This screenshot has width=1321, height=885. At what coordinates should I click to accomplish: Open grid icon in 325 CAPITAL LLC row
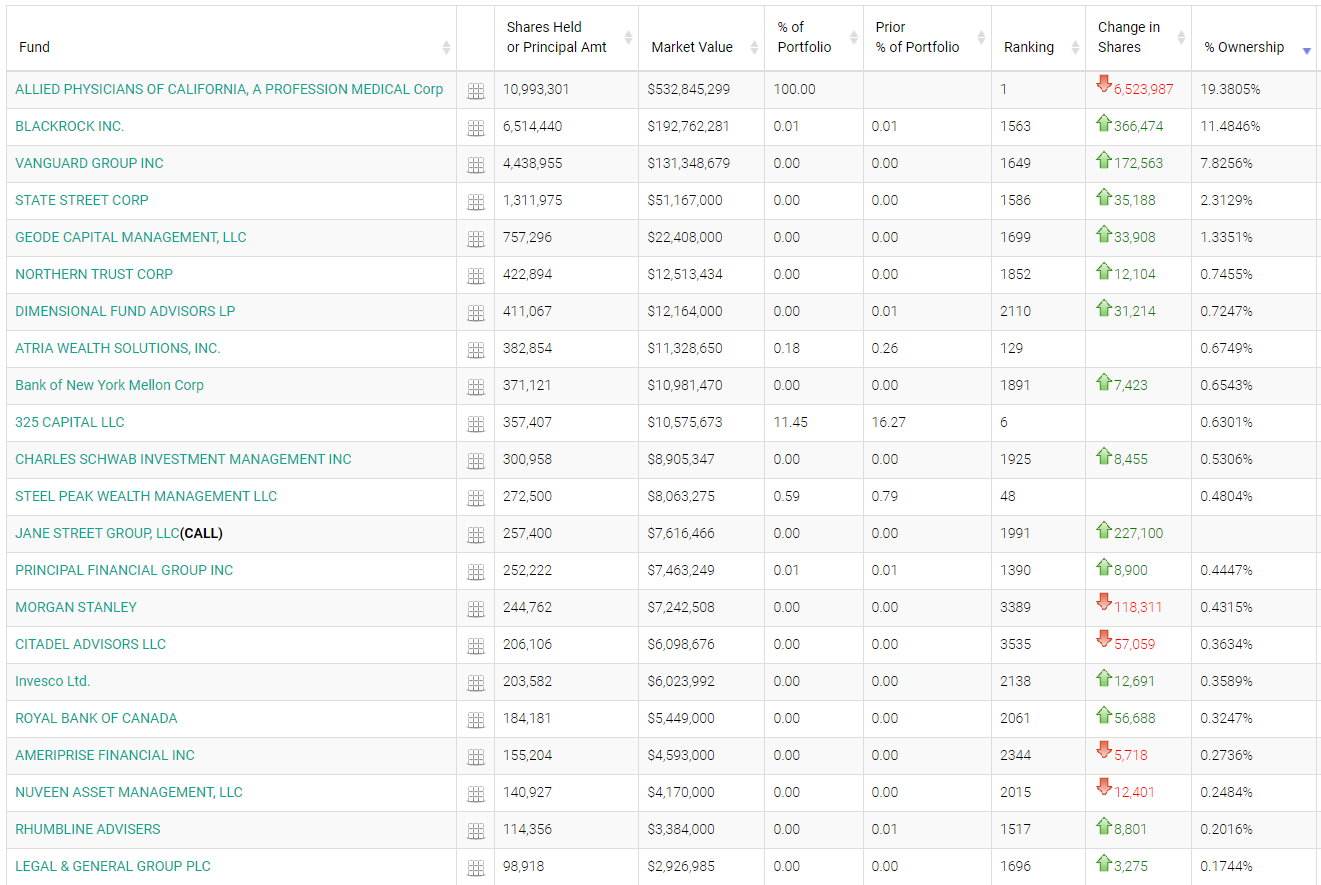click(x=476, y=424)
